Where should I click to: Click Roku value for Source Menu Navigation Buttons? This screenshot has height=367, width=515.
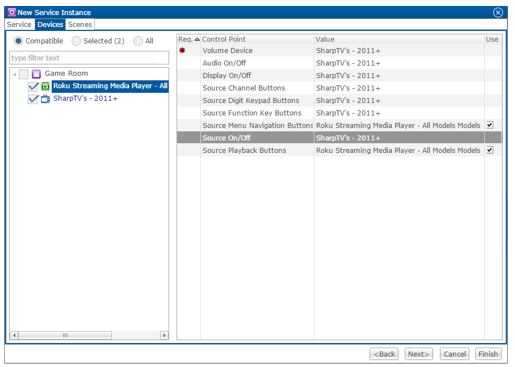coord(399,125)
